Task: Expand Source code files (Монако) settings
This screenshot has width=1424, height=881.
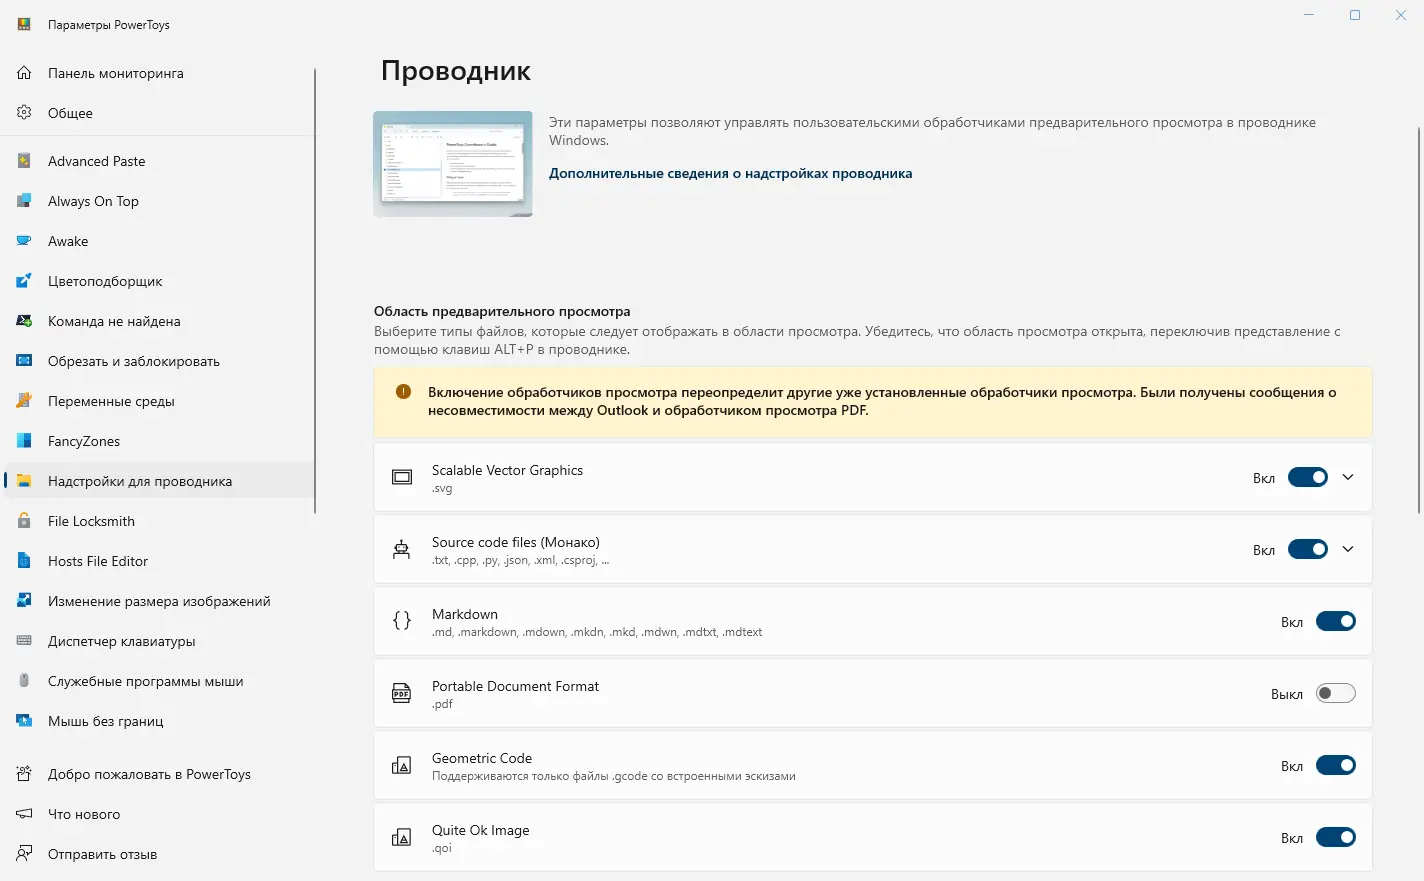Action: click(1348, 549)
